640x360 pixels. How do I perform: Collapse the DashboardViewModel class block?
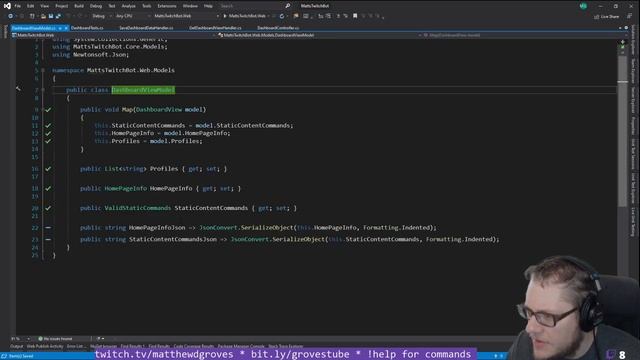click(43, 90)
